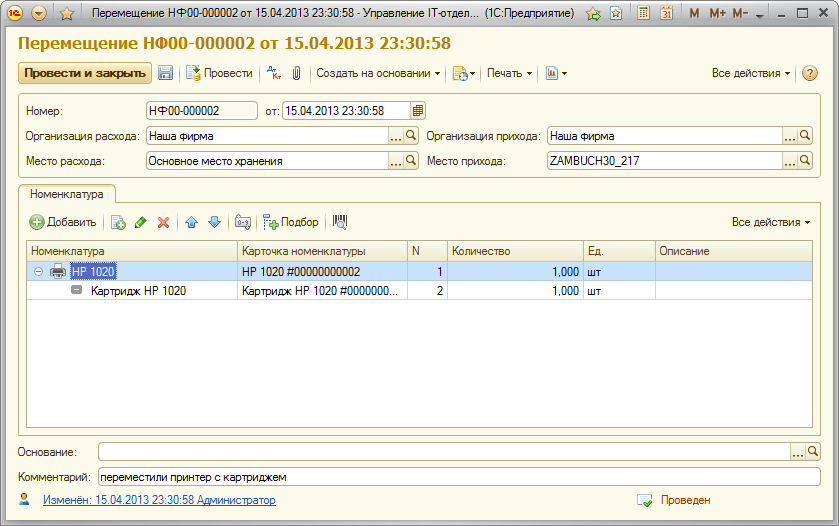This screenshot has width=839, height=526.
Task: Click the favorites star icon in title bar
Action: (67, 13)
